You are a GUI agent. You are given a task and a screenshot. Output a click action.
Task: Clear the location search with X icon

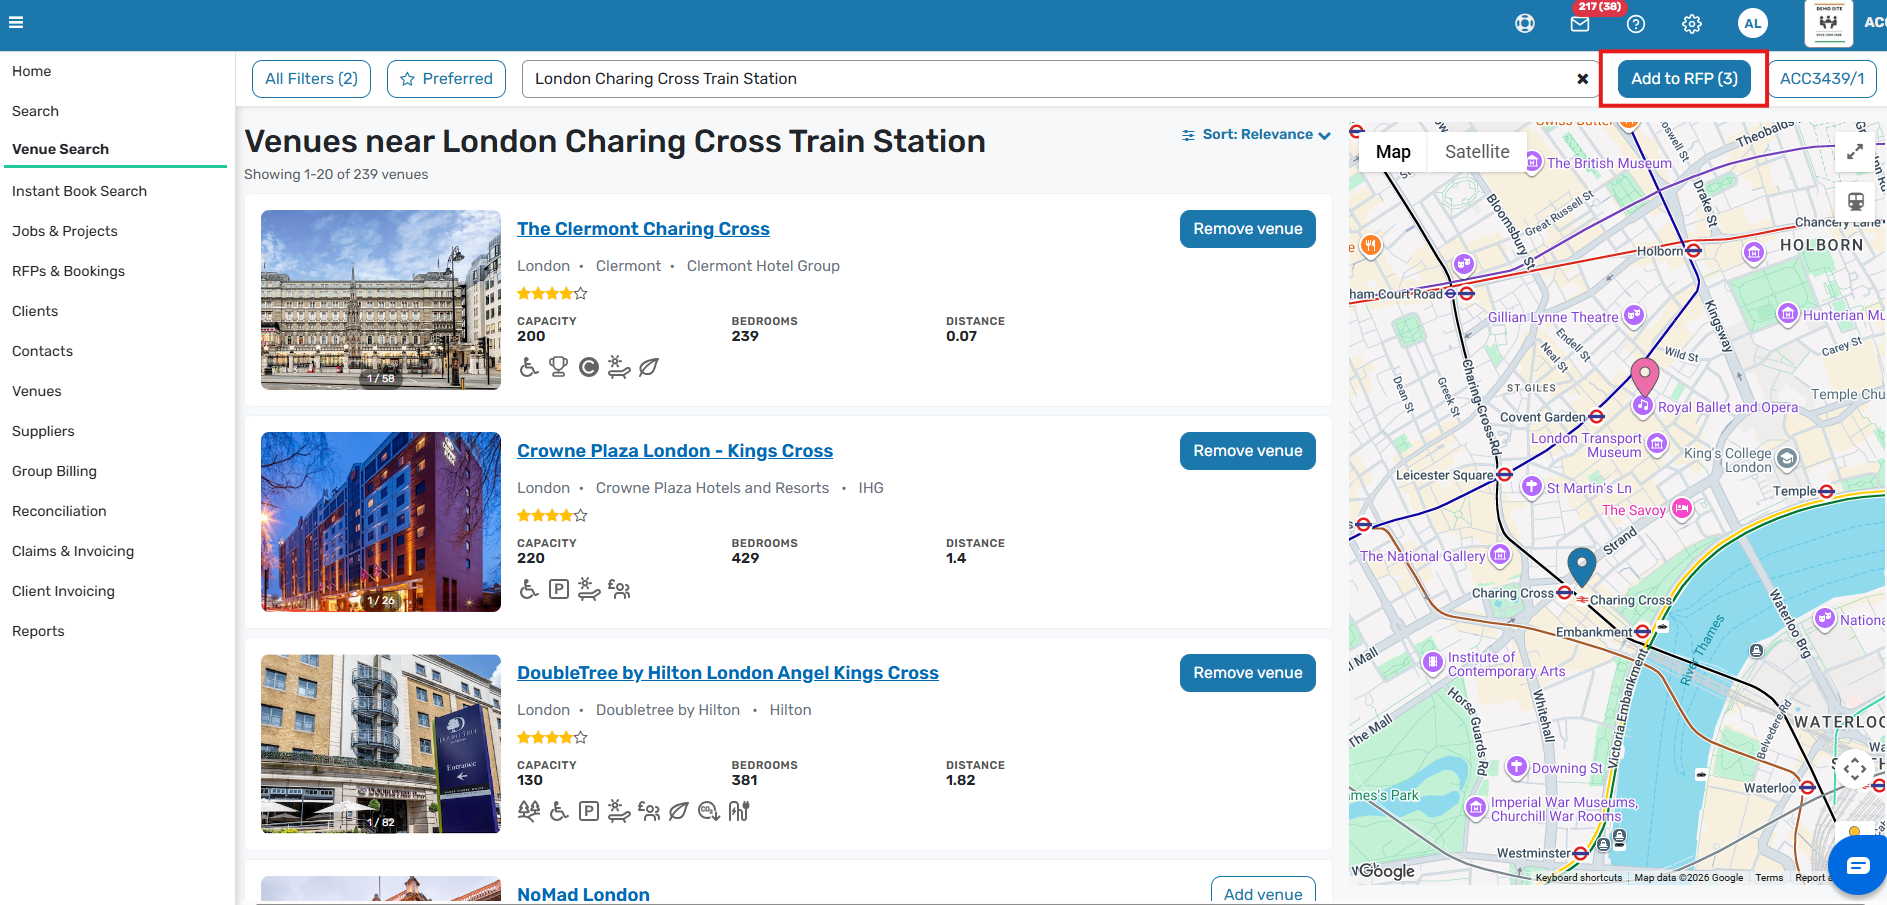pos(1583,79)
